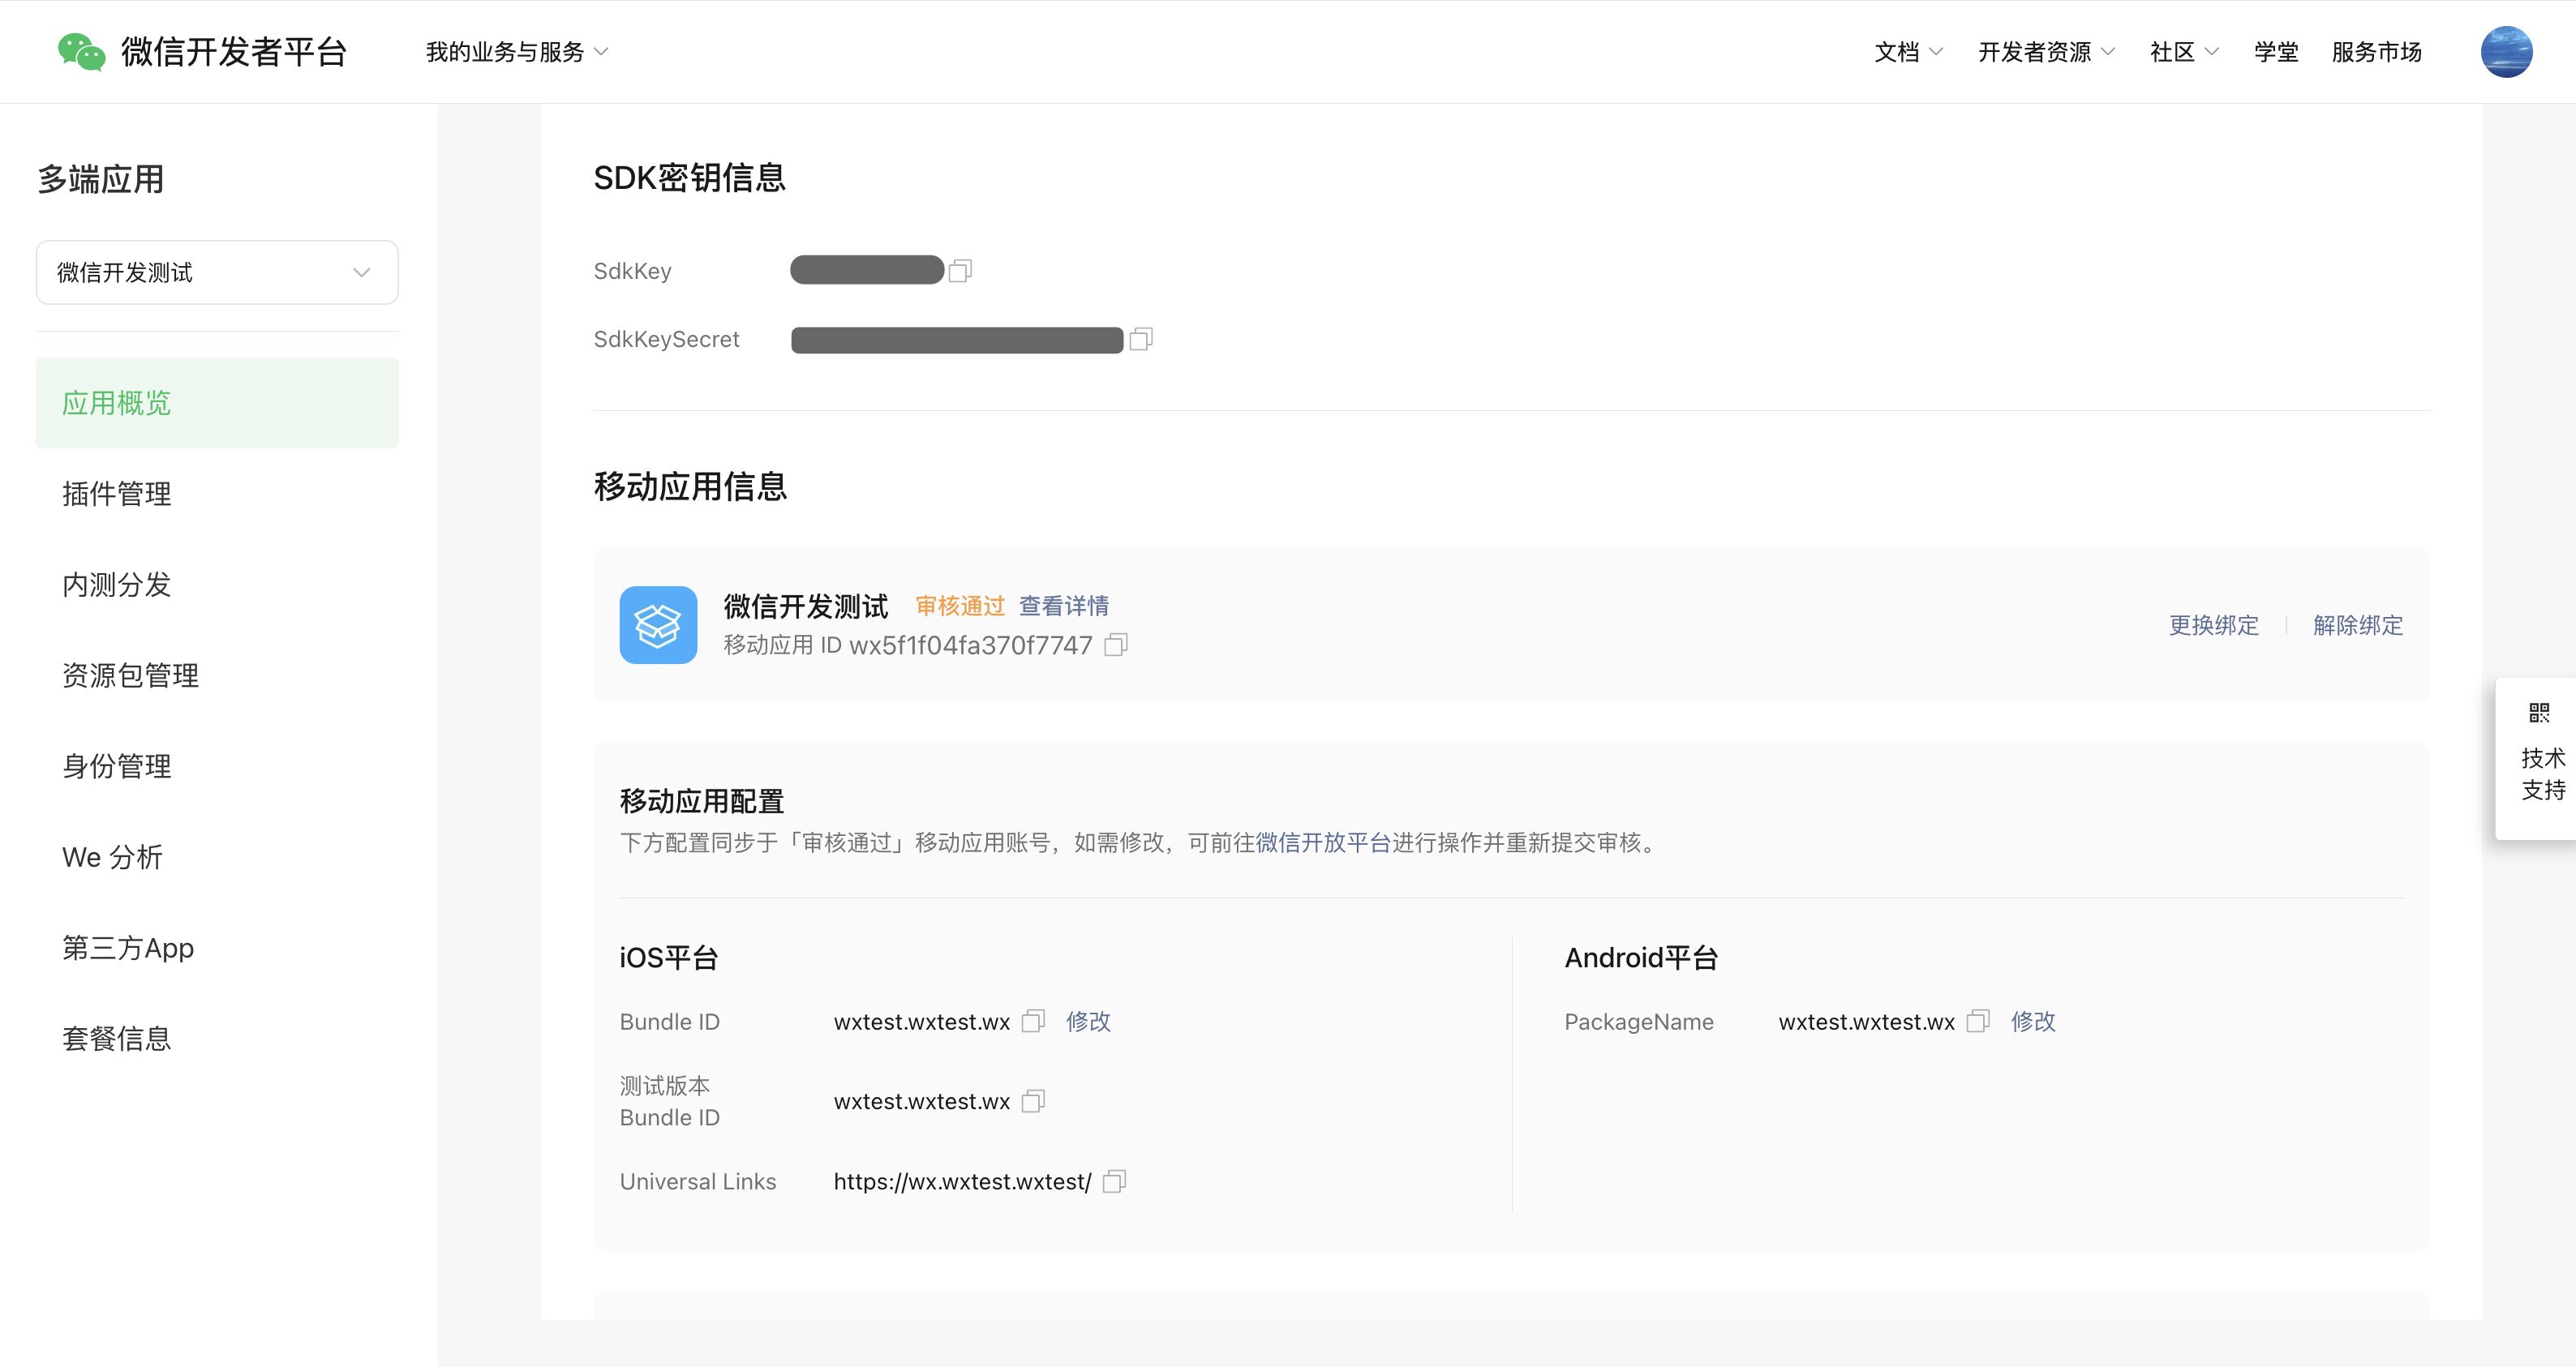Open We 分析 in the sidebar
The height and width of the screenshot is (1367, 2576).
(x=217, y=858)
